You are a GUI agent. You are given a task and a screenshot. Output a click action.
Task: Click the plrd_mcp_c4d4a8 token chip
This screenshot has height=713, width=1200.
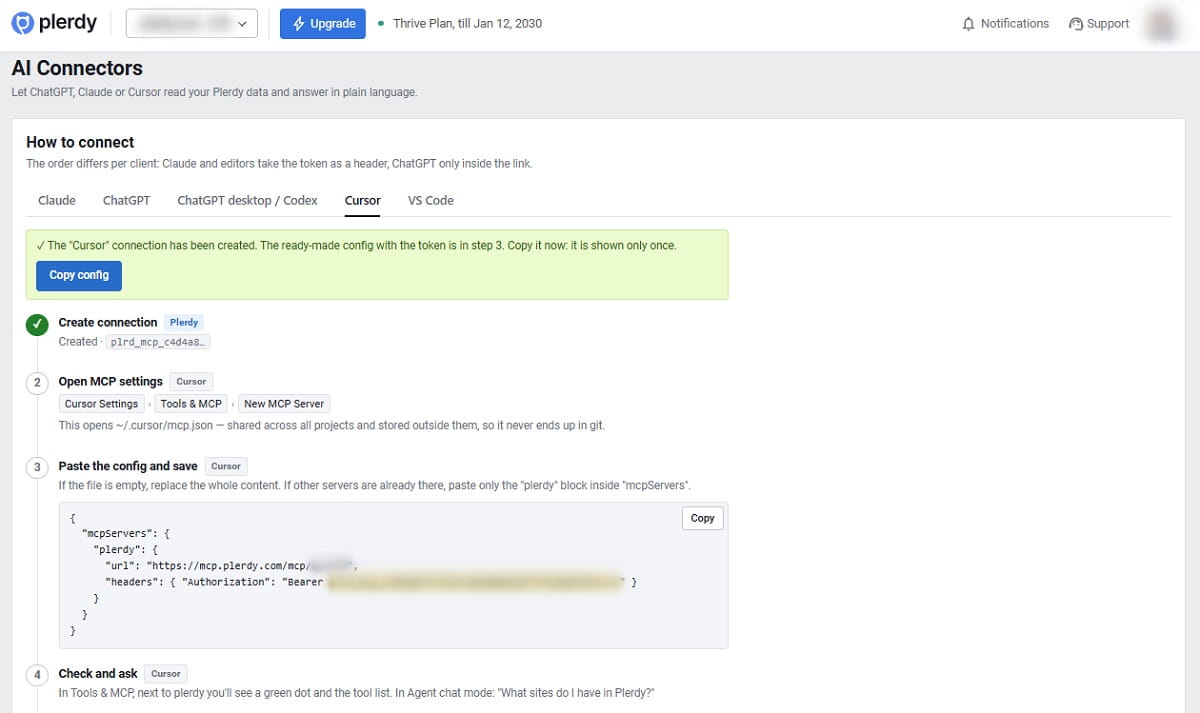point(157,342)
